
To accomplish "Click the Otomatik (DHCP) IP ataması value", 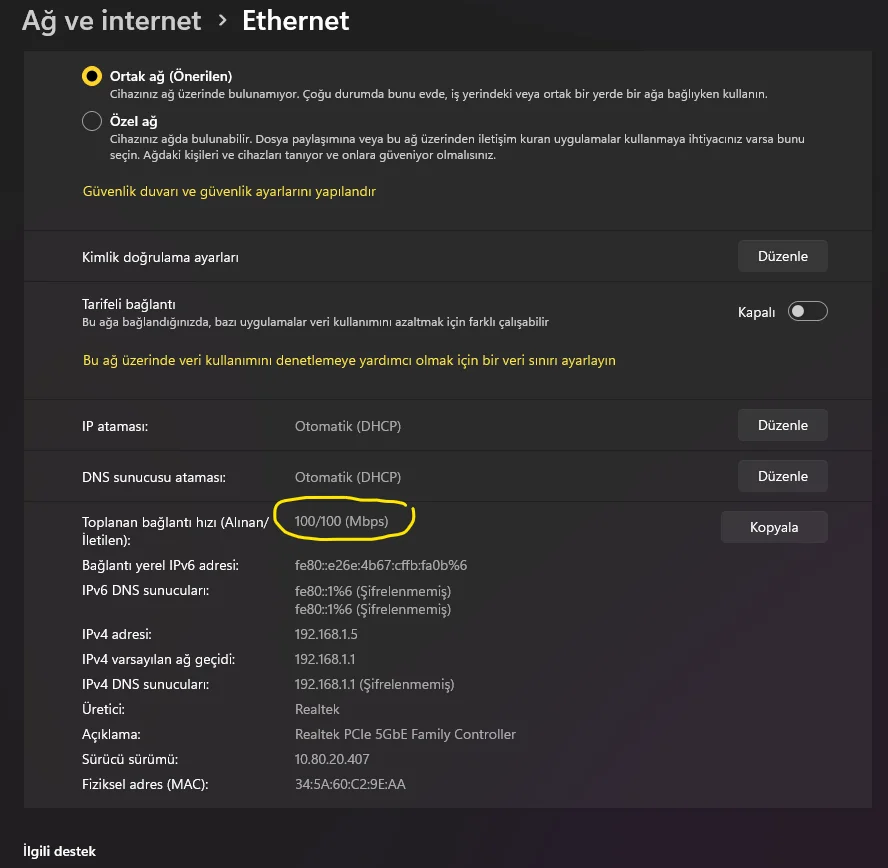I will tap(348, 426).
